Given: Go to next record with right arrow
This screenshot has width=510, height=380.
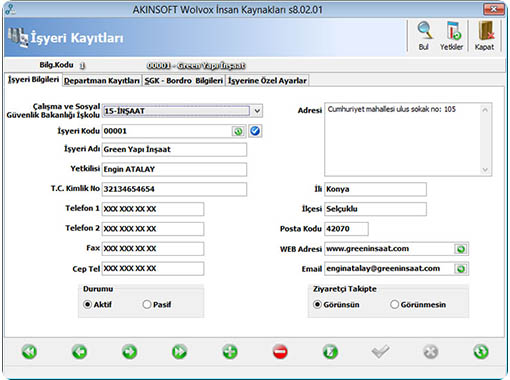Looking at the screenshot, I should click(x=129, y=352).
